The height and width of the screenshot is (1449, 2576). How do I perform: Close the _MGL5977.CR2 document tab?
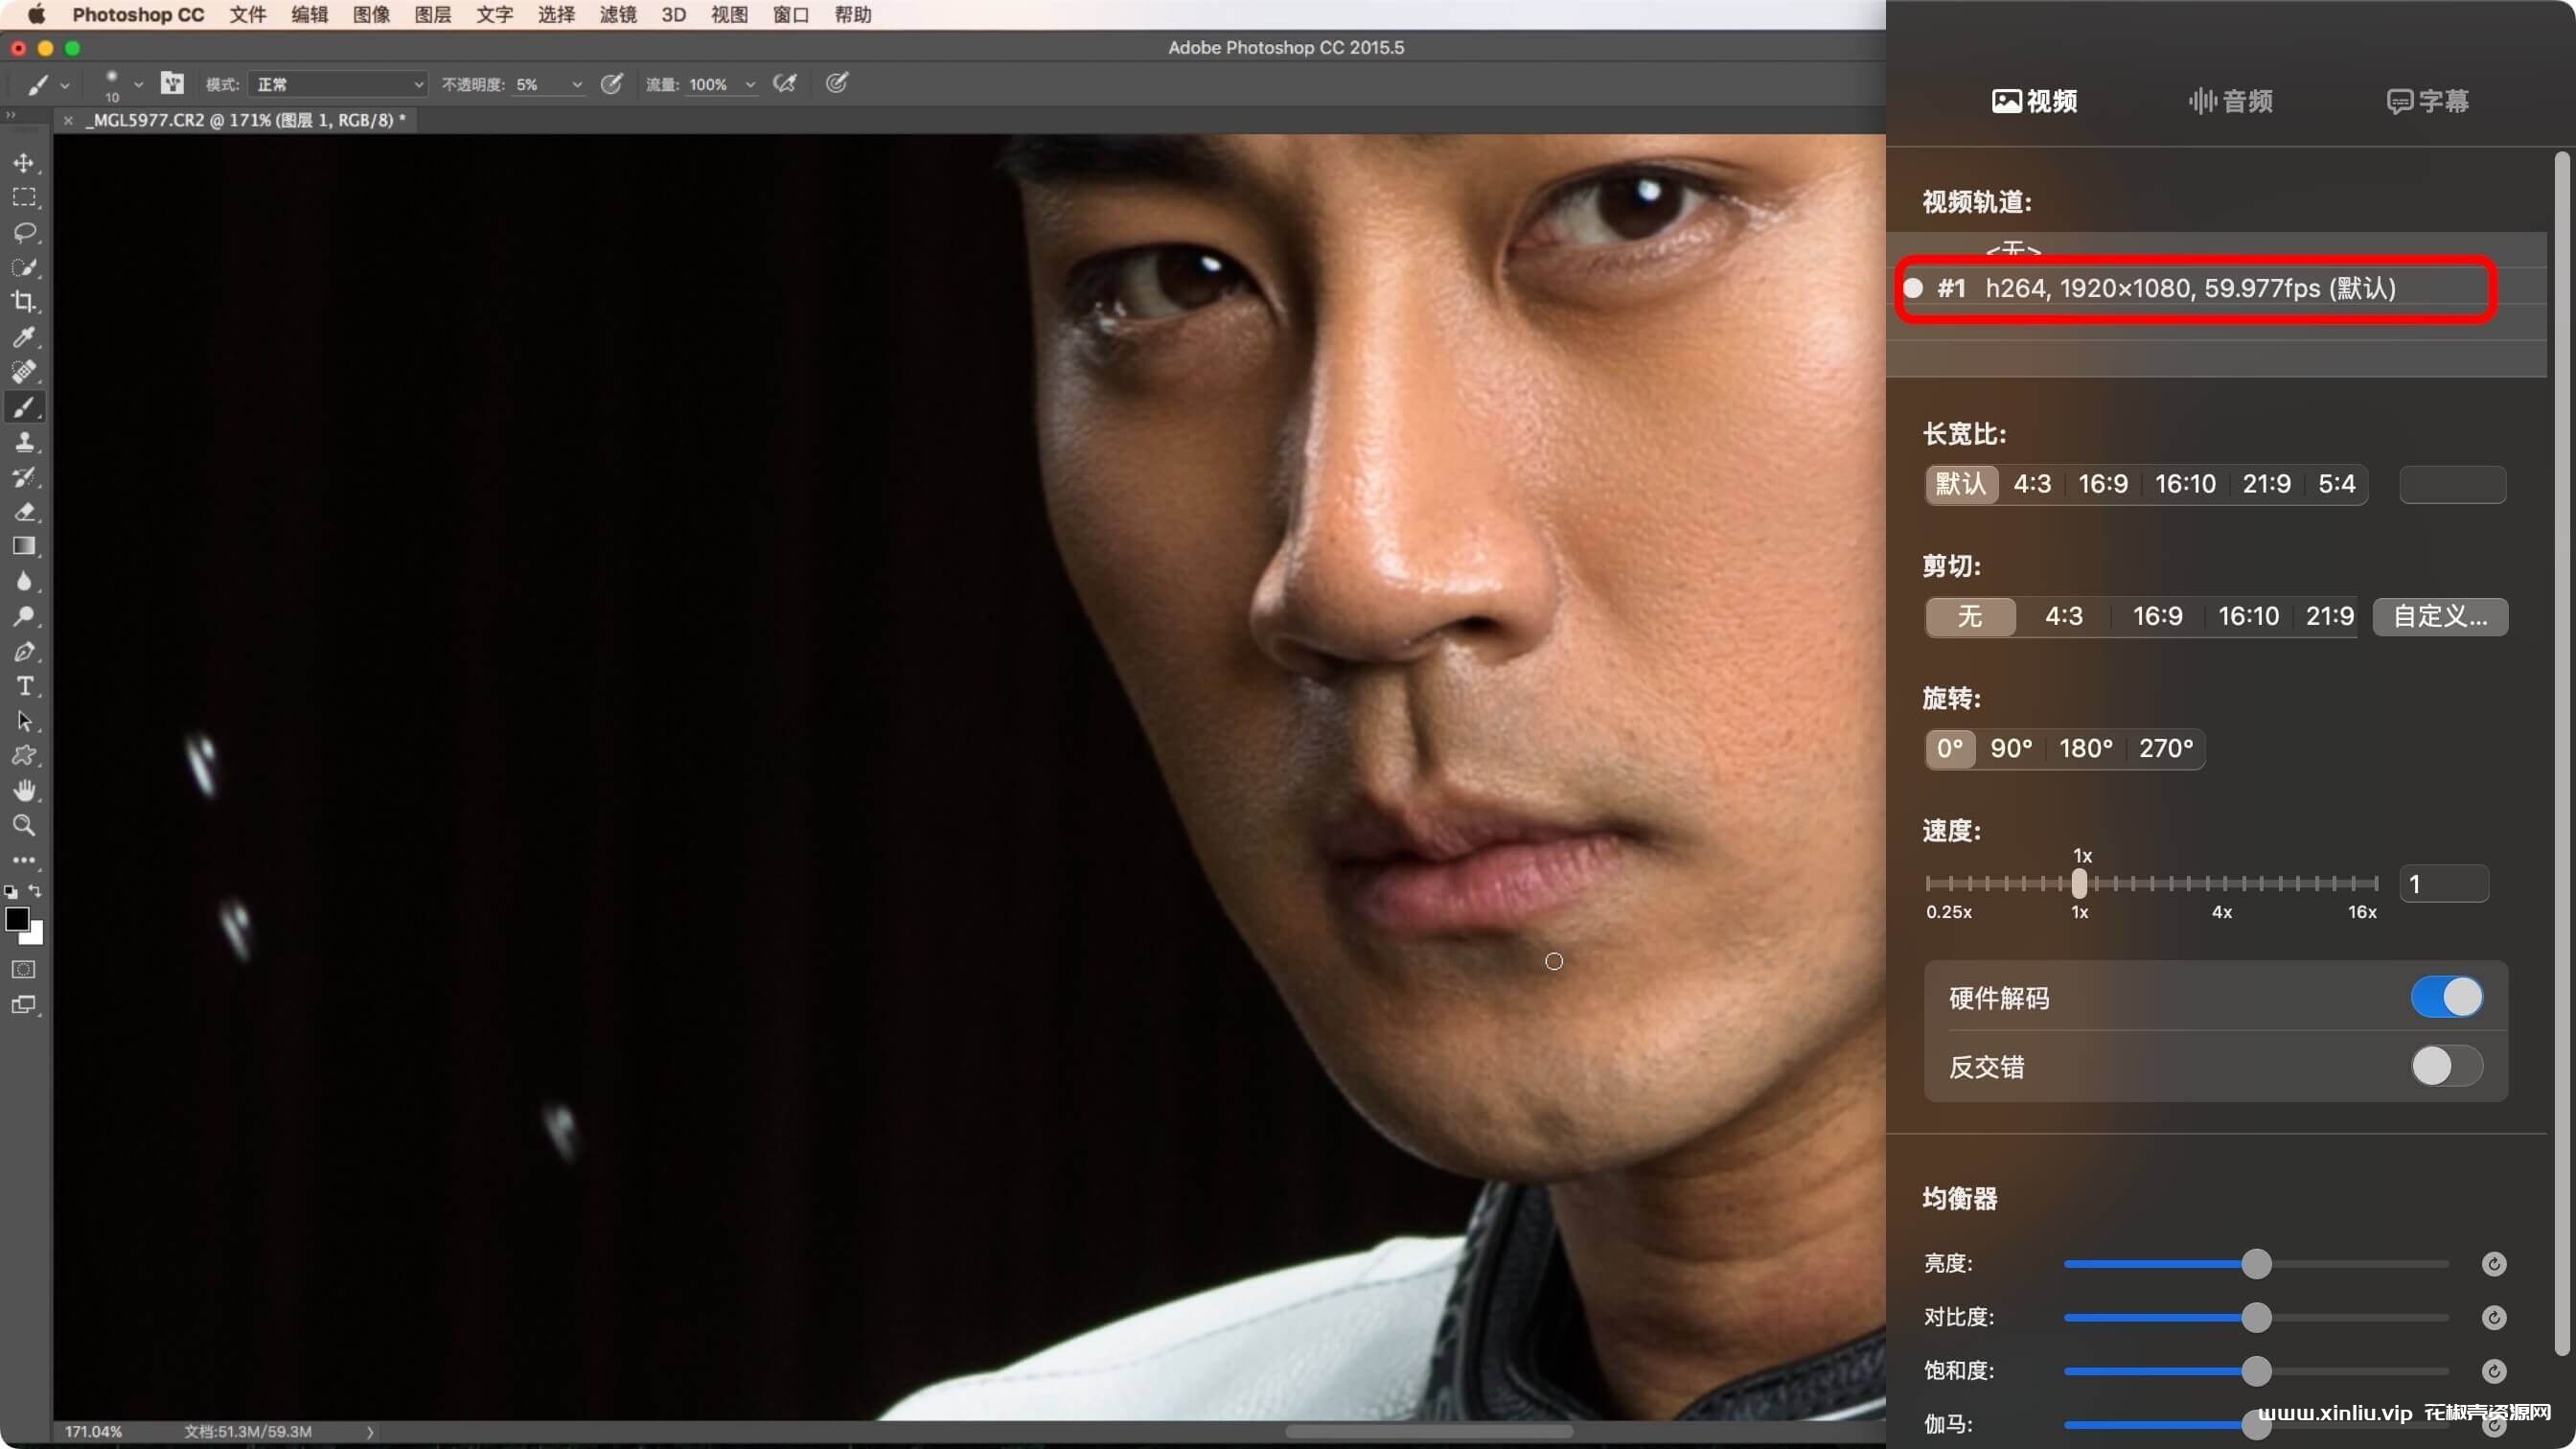(68, 120)
